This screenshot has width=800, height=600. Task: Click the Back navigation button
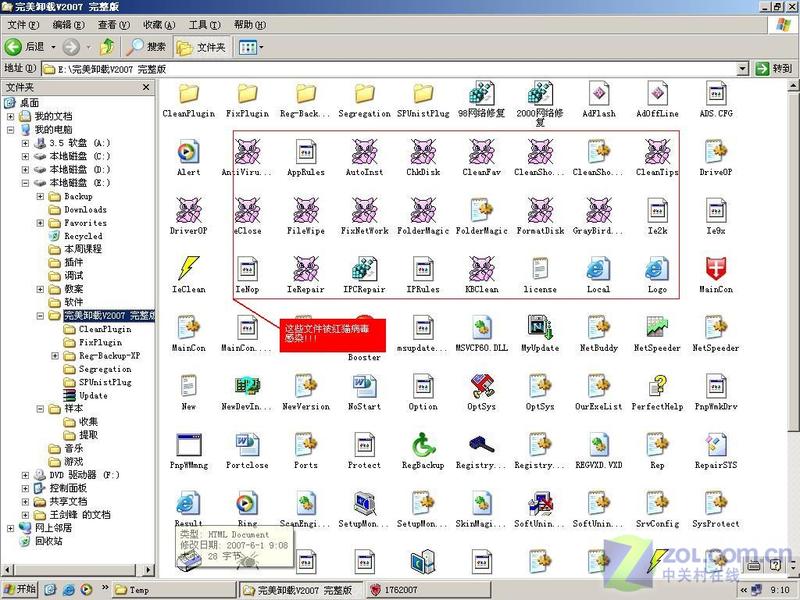25,47
